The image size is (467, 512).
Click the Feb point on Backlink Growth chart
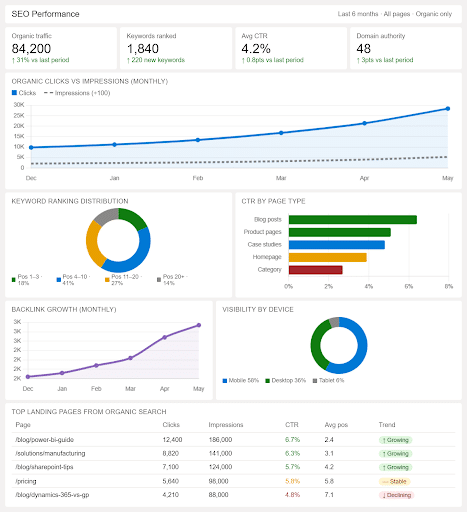[96, 365]
